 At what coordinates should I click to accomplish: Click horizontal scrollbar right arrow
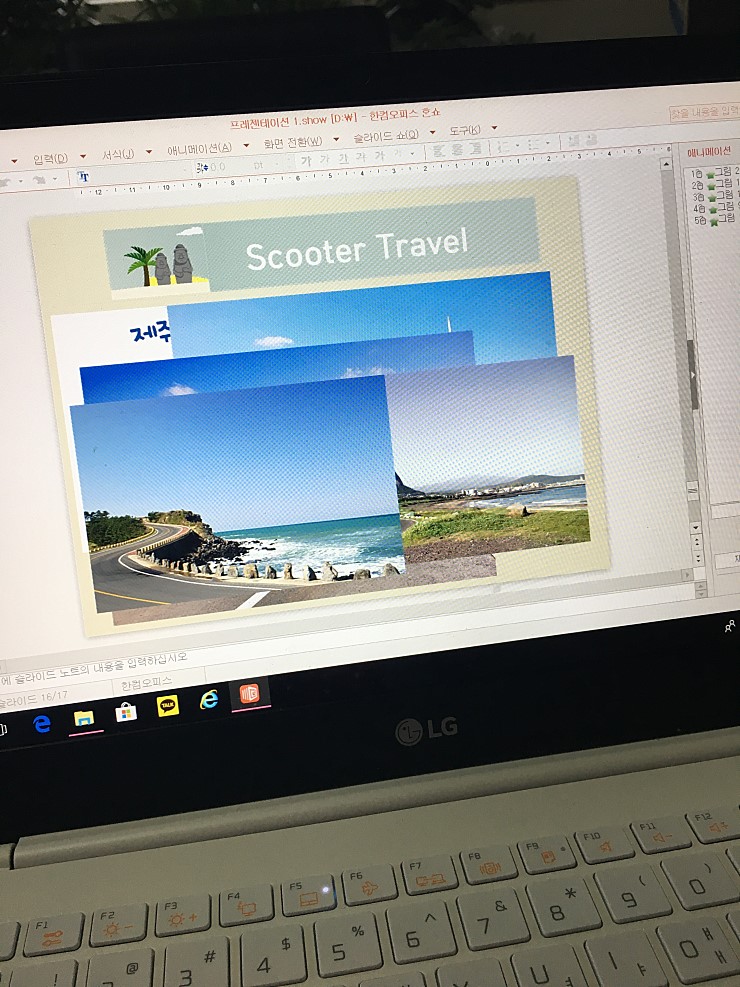coord(687,575)
